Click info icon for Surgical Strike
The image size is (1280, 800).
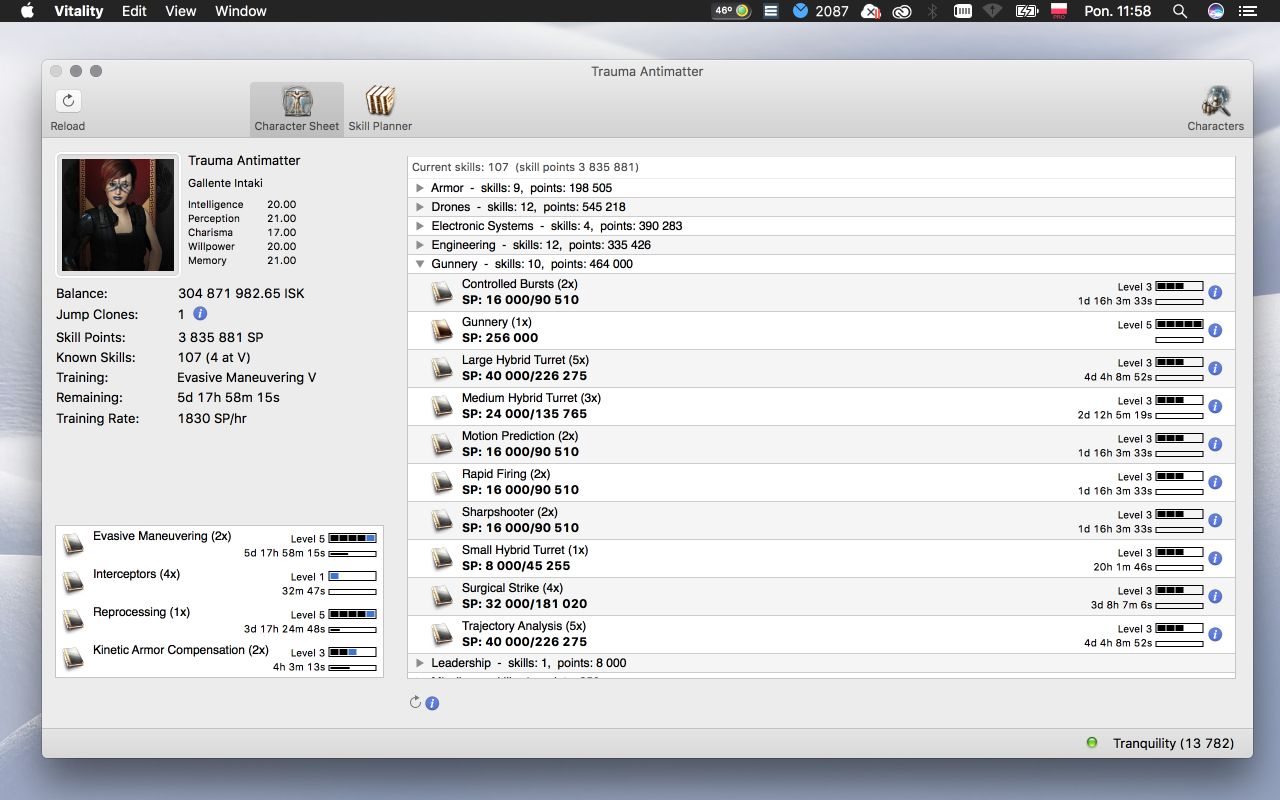1215,597
